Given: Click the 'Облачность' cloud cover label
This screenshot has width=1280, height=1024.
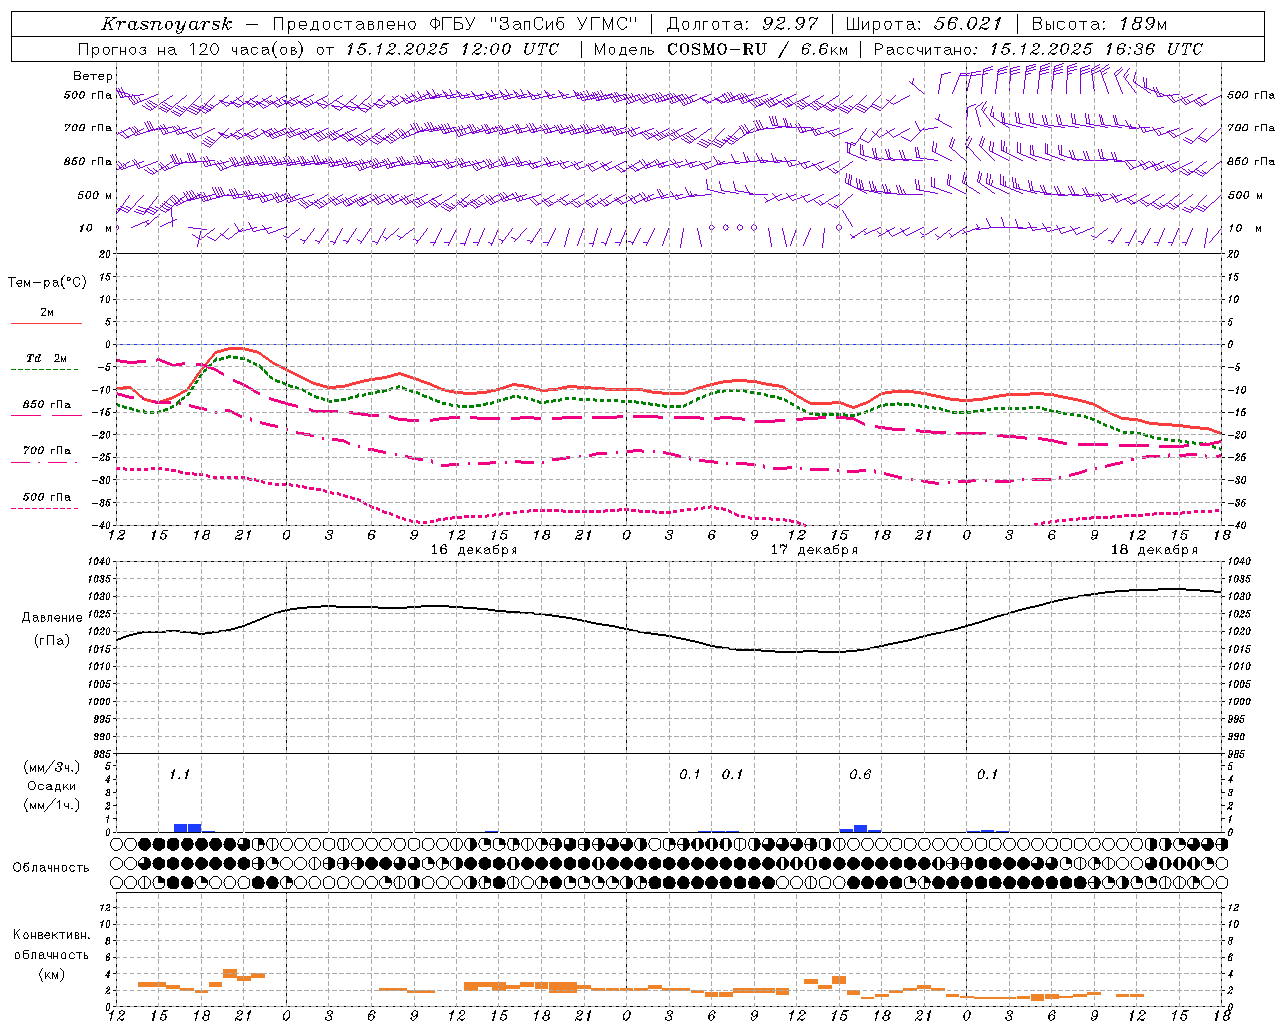Looking at the screenshot, I should tap(51, 868).
